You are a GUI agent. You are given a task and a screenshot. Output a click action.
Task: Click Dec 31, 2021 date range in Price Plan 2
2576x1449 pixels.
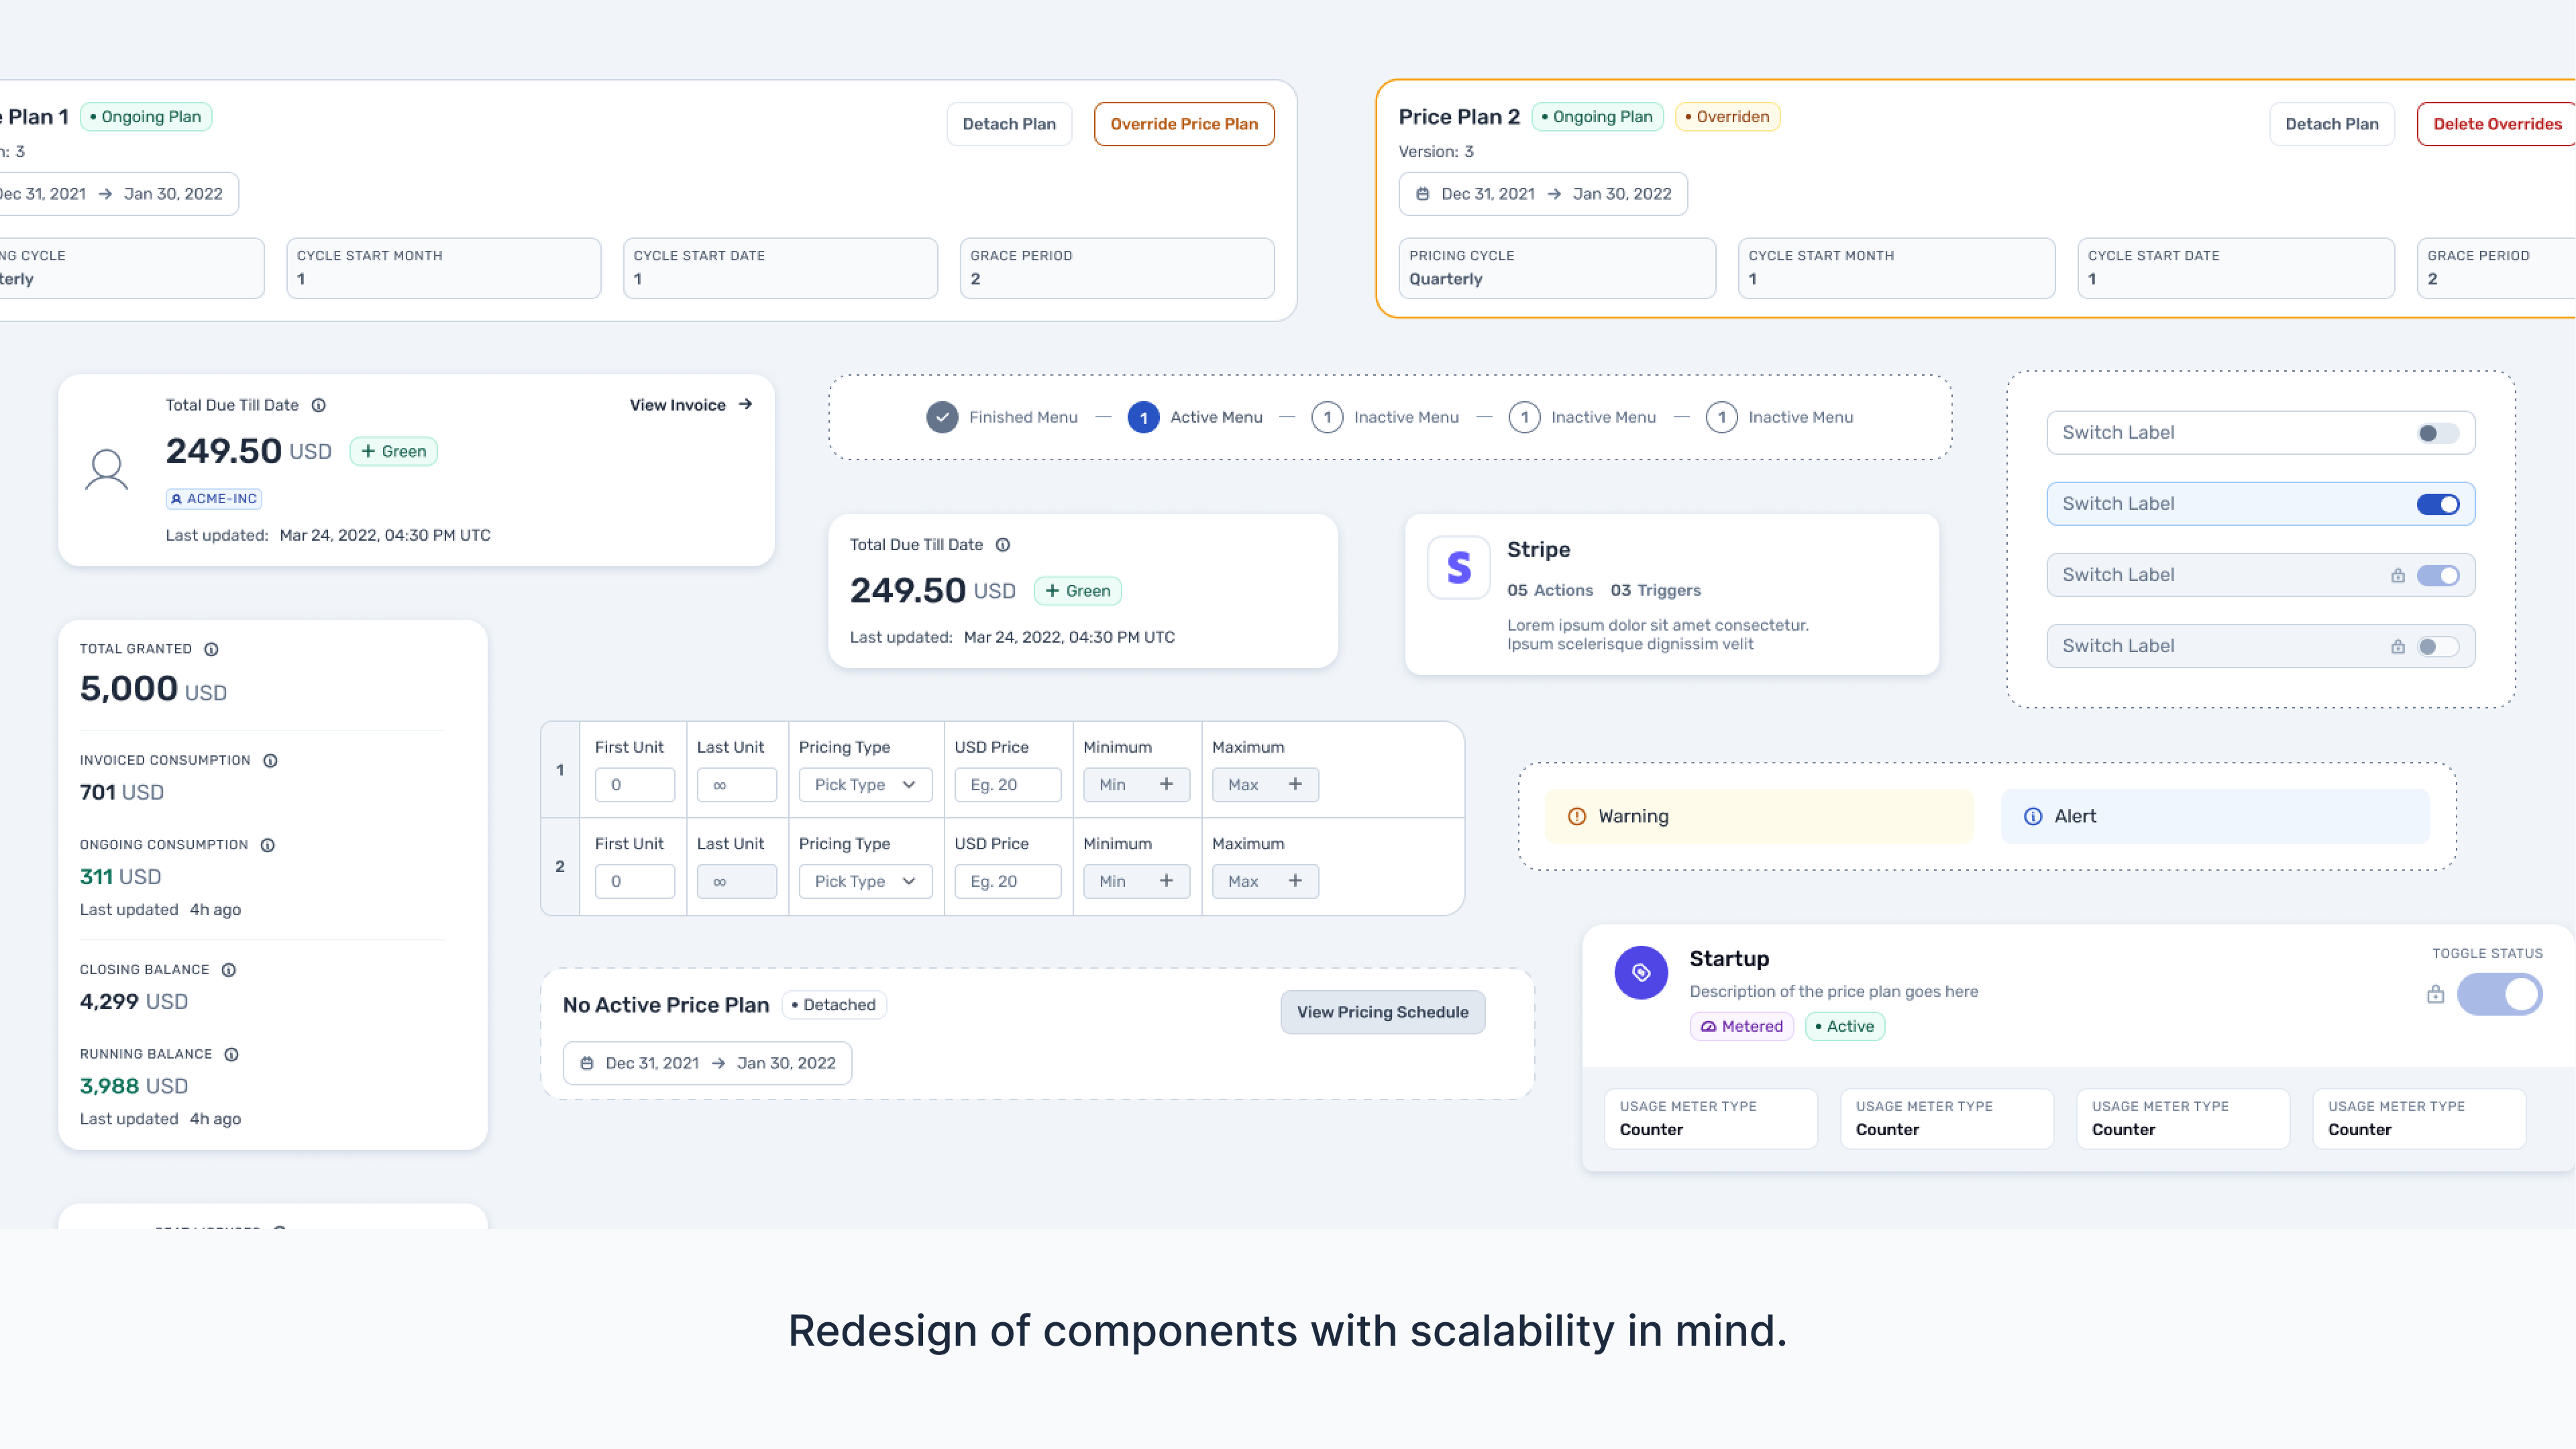coord(1543,194)
